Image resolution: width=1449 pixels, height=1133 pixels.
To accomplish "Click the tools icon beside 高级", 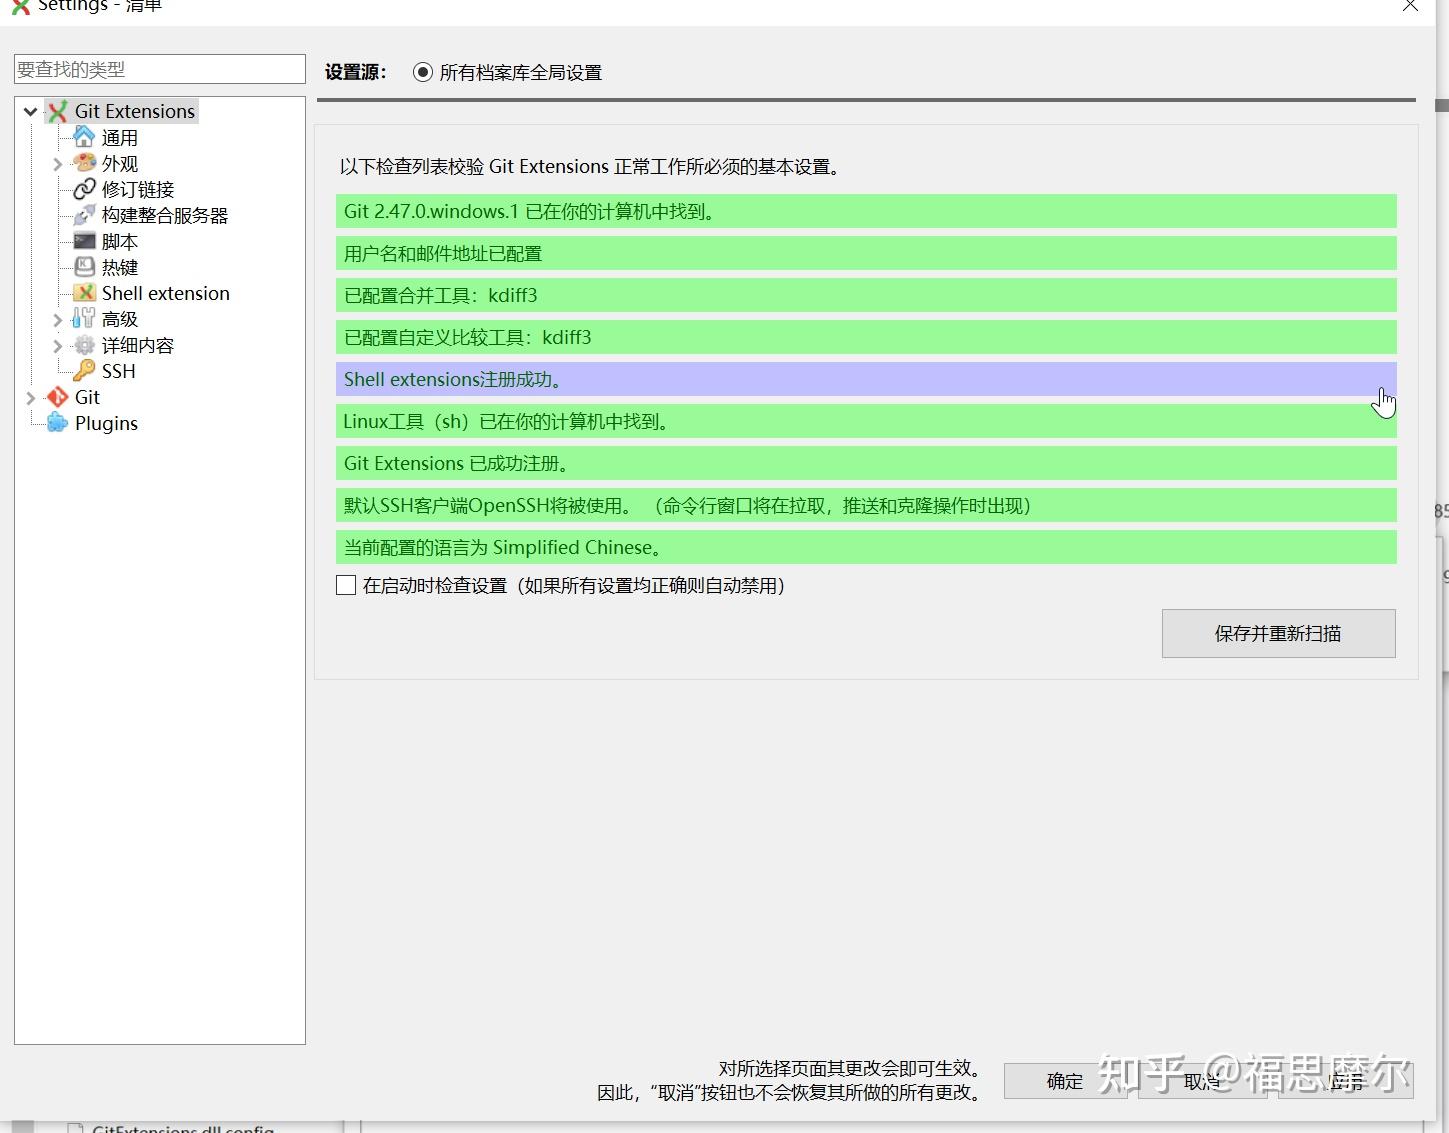I will [84, 319].
